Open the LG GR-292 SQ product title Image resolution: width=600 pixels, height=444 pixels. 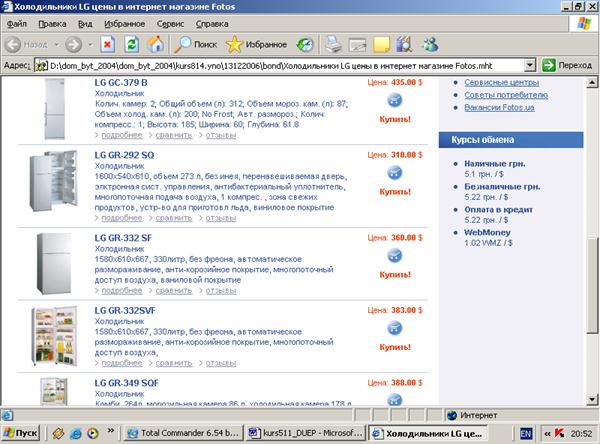[124, 155]
